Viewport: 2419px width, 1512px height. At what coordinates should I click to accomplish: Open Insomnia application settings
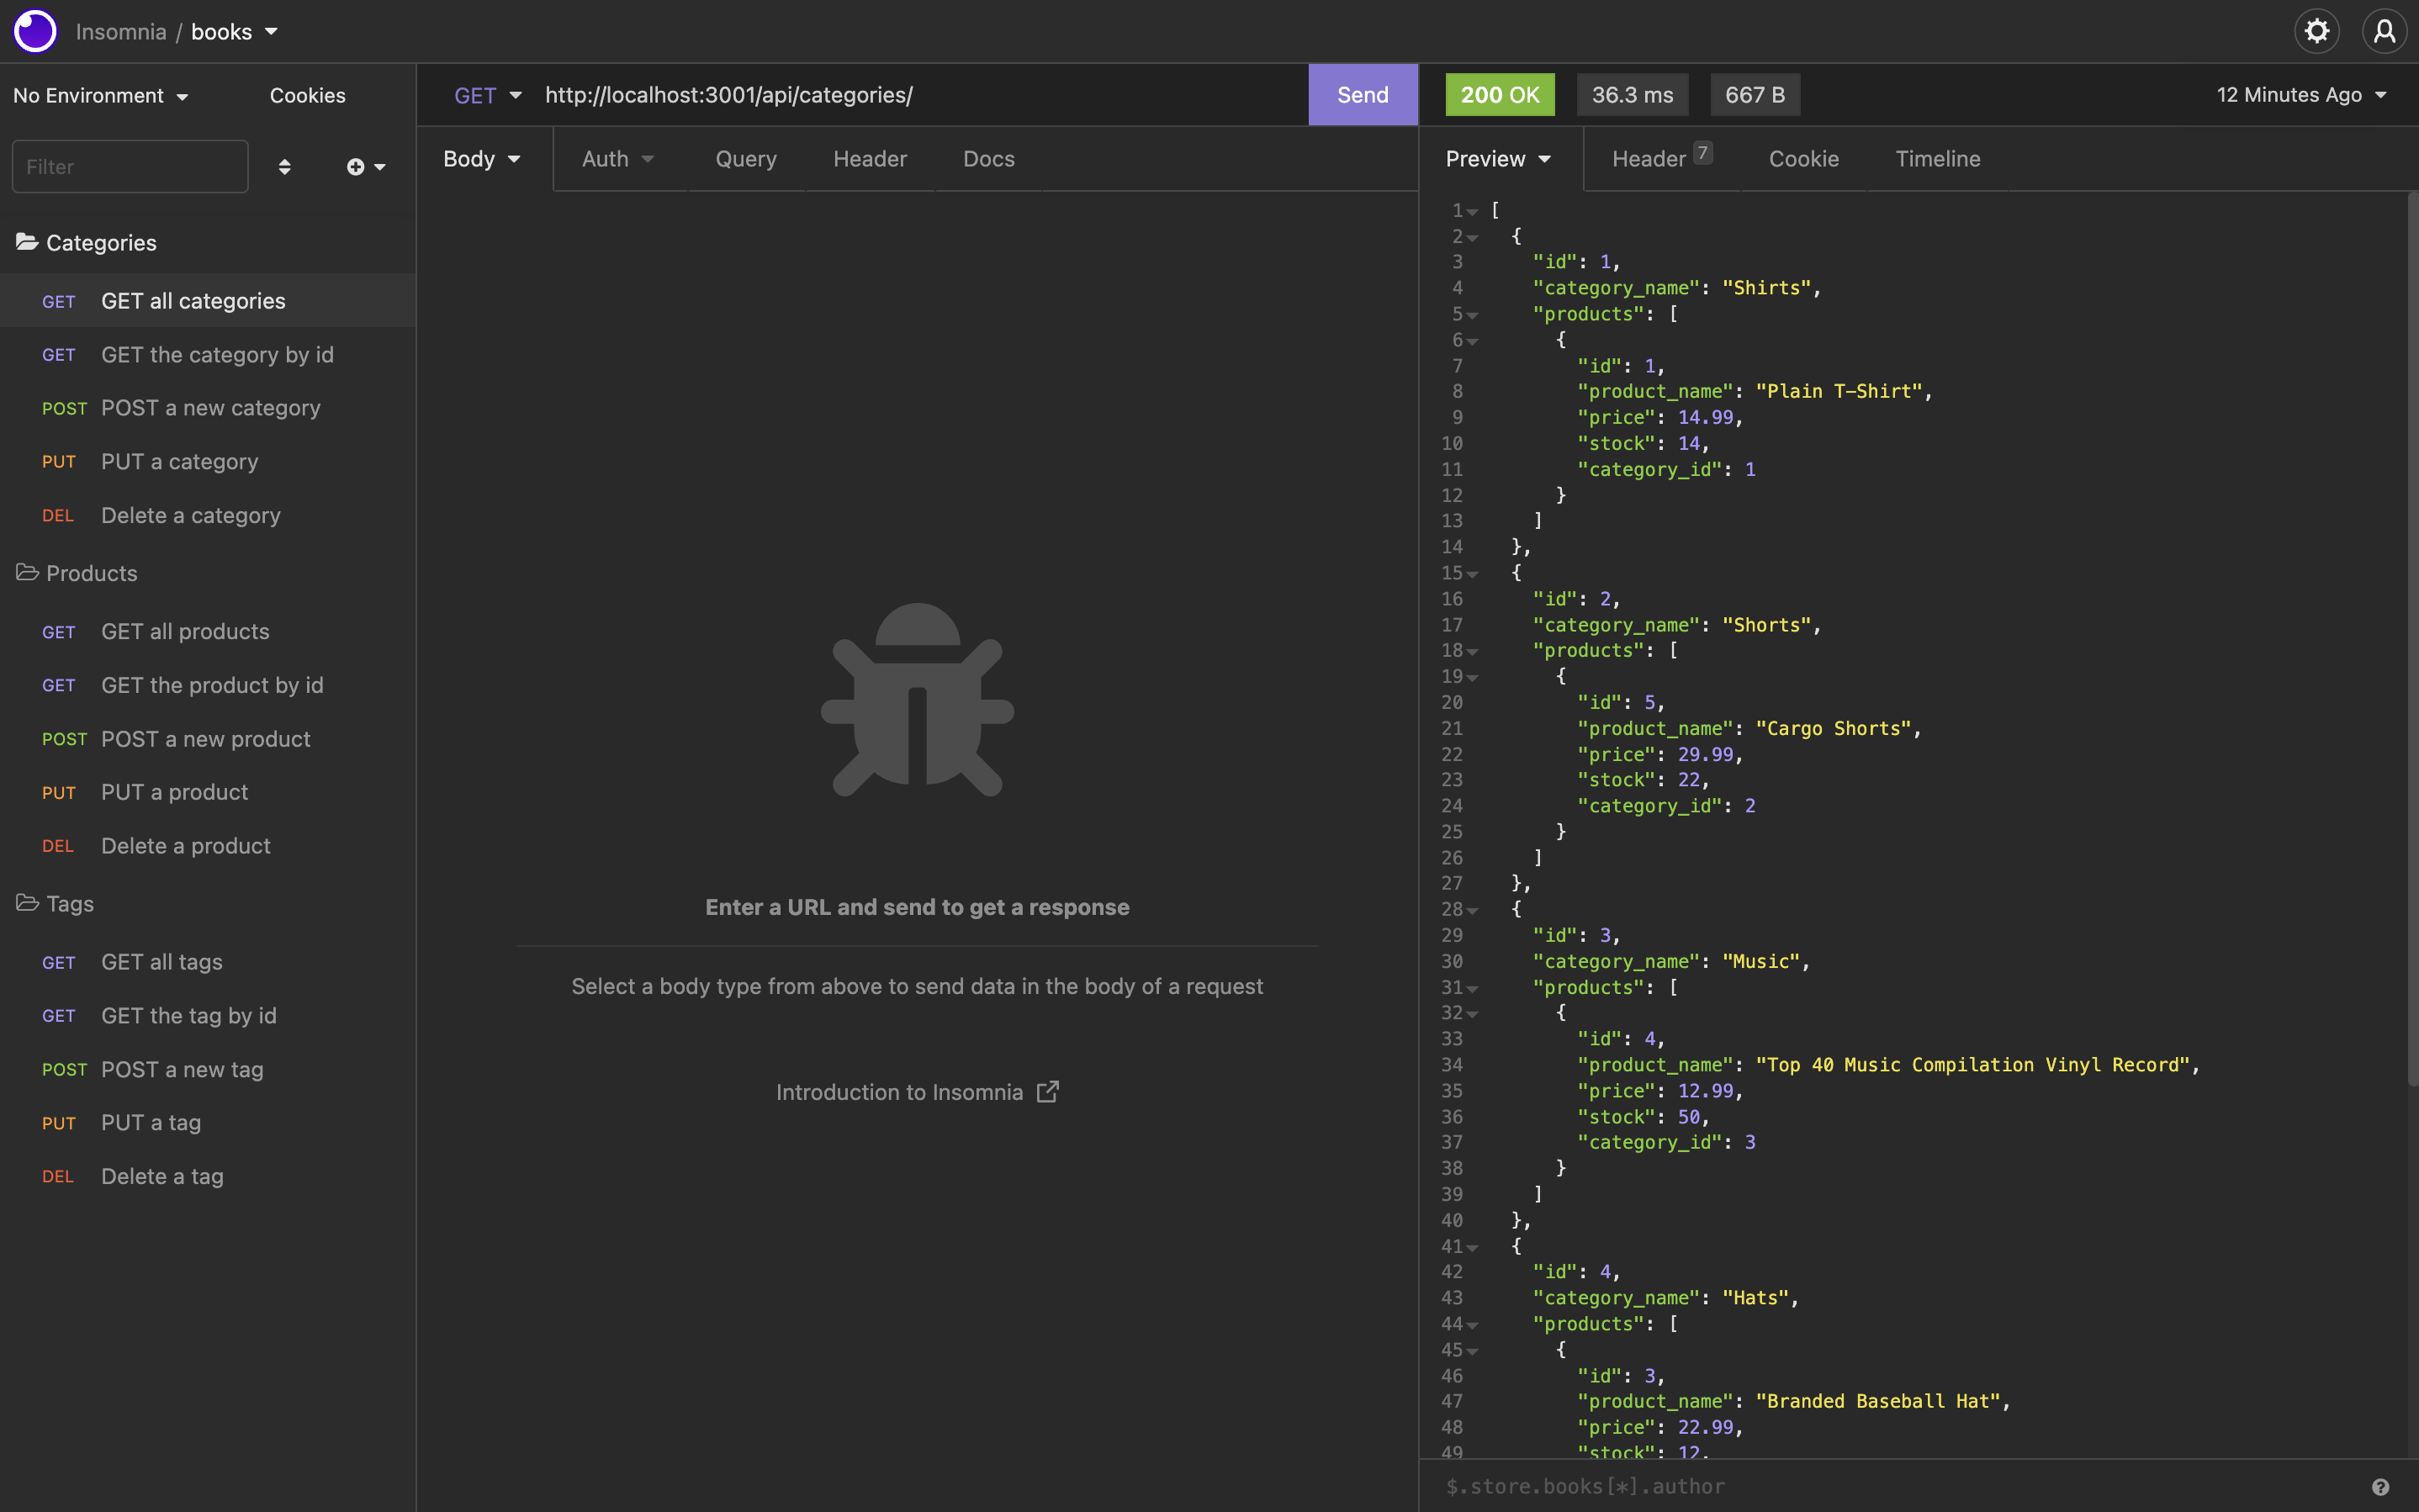point(2317,31)
